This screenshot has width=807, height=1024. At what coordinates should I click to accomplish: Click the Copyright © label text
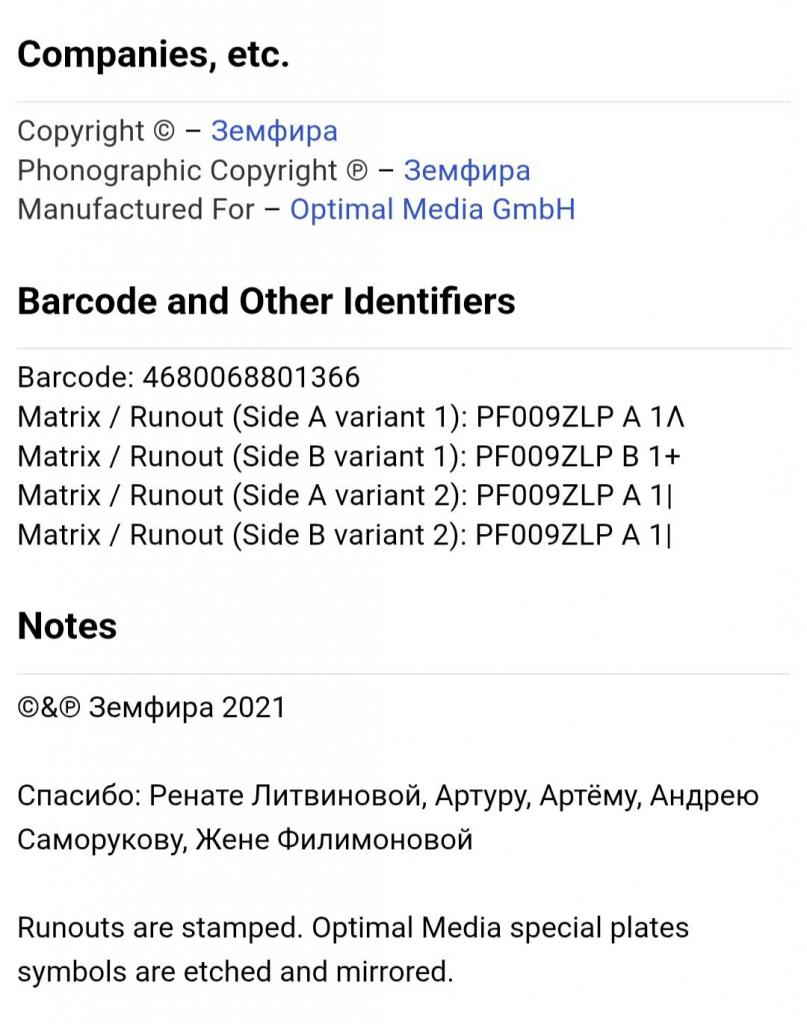96,131
